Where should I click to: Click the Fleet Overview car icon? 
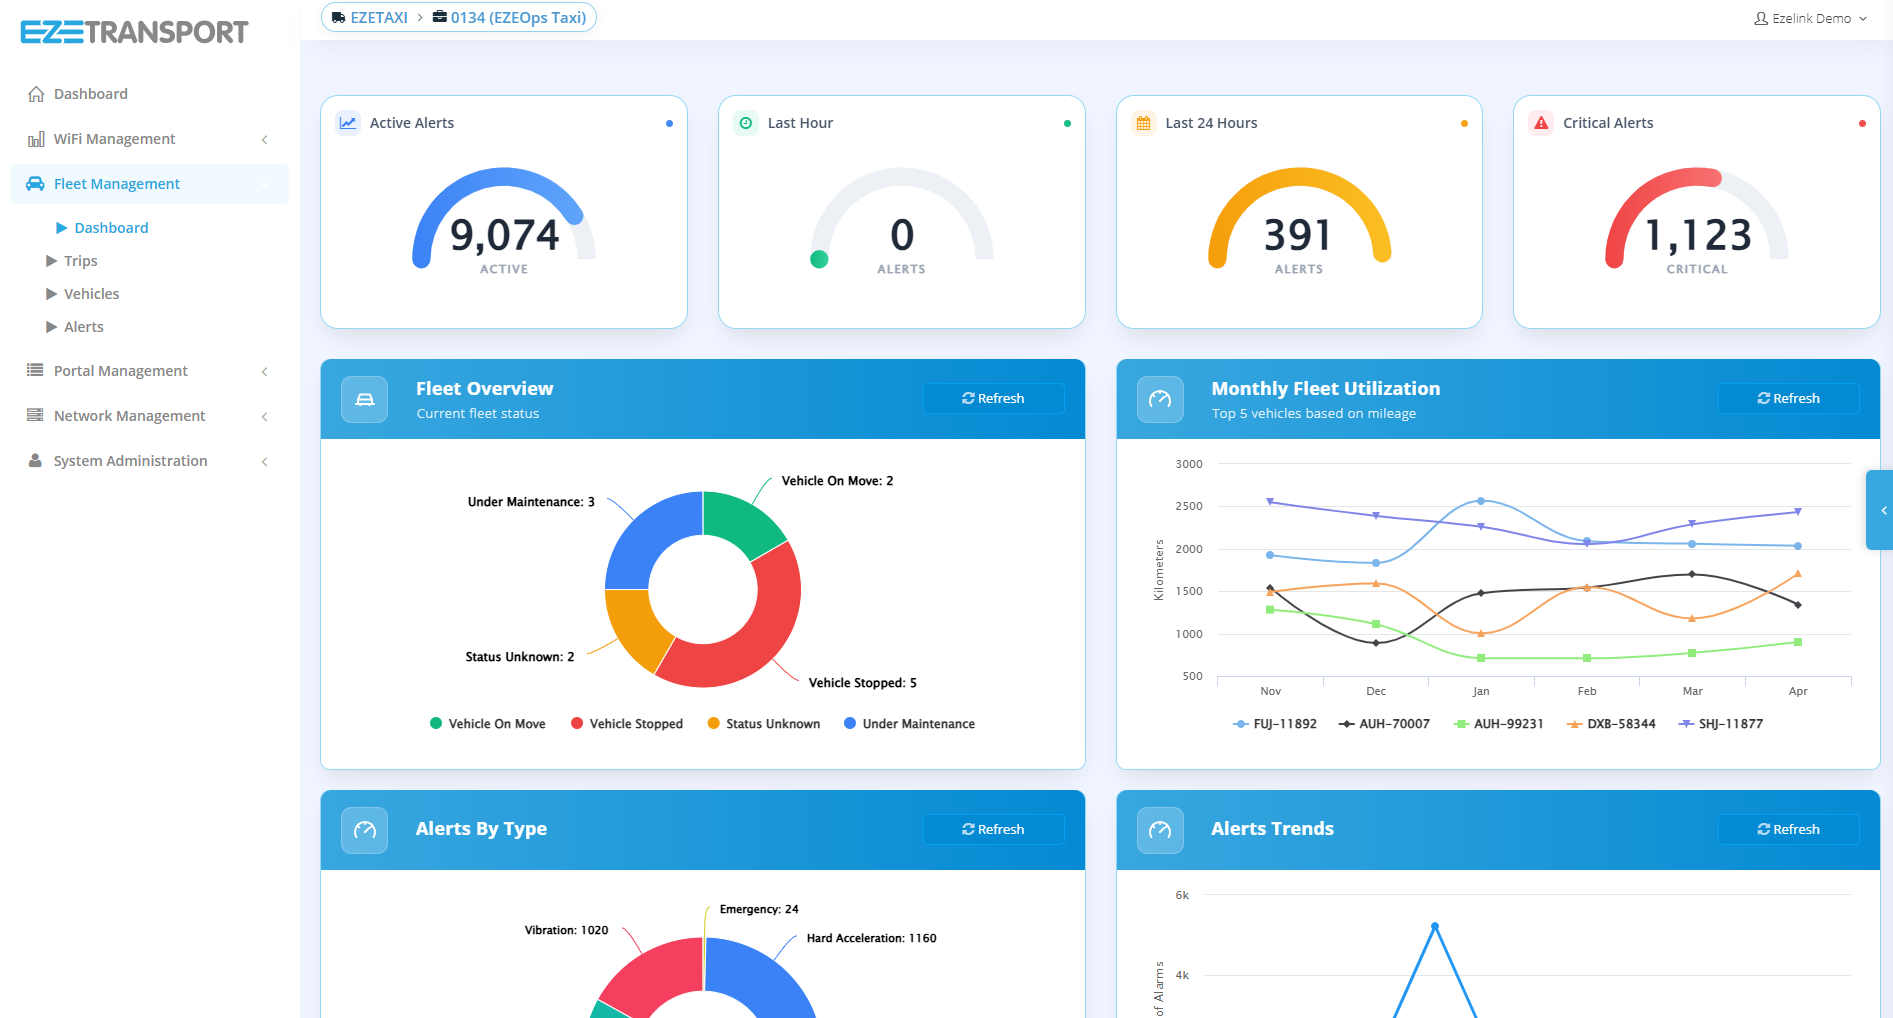pyautogui.click(x=365, y=399)
